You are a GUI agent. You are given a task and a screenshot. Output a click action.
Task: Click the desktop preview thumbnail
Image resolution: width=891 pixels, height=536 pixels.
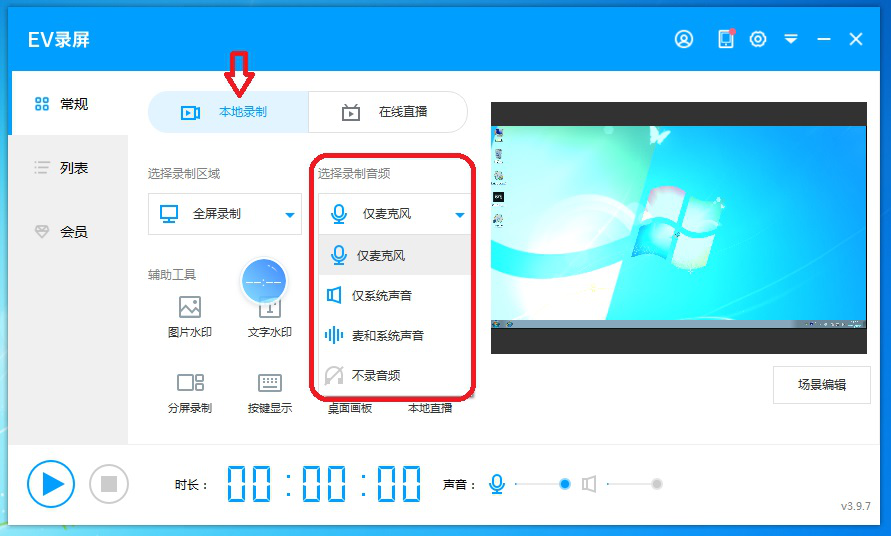click(679, 228)
